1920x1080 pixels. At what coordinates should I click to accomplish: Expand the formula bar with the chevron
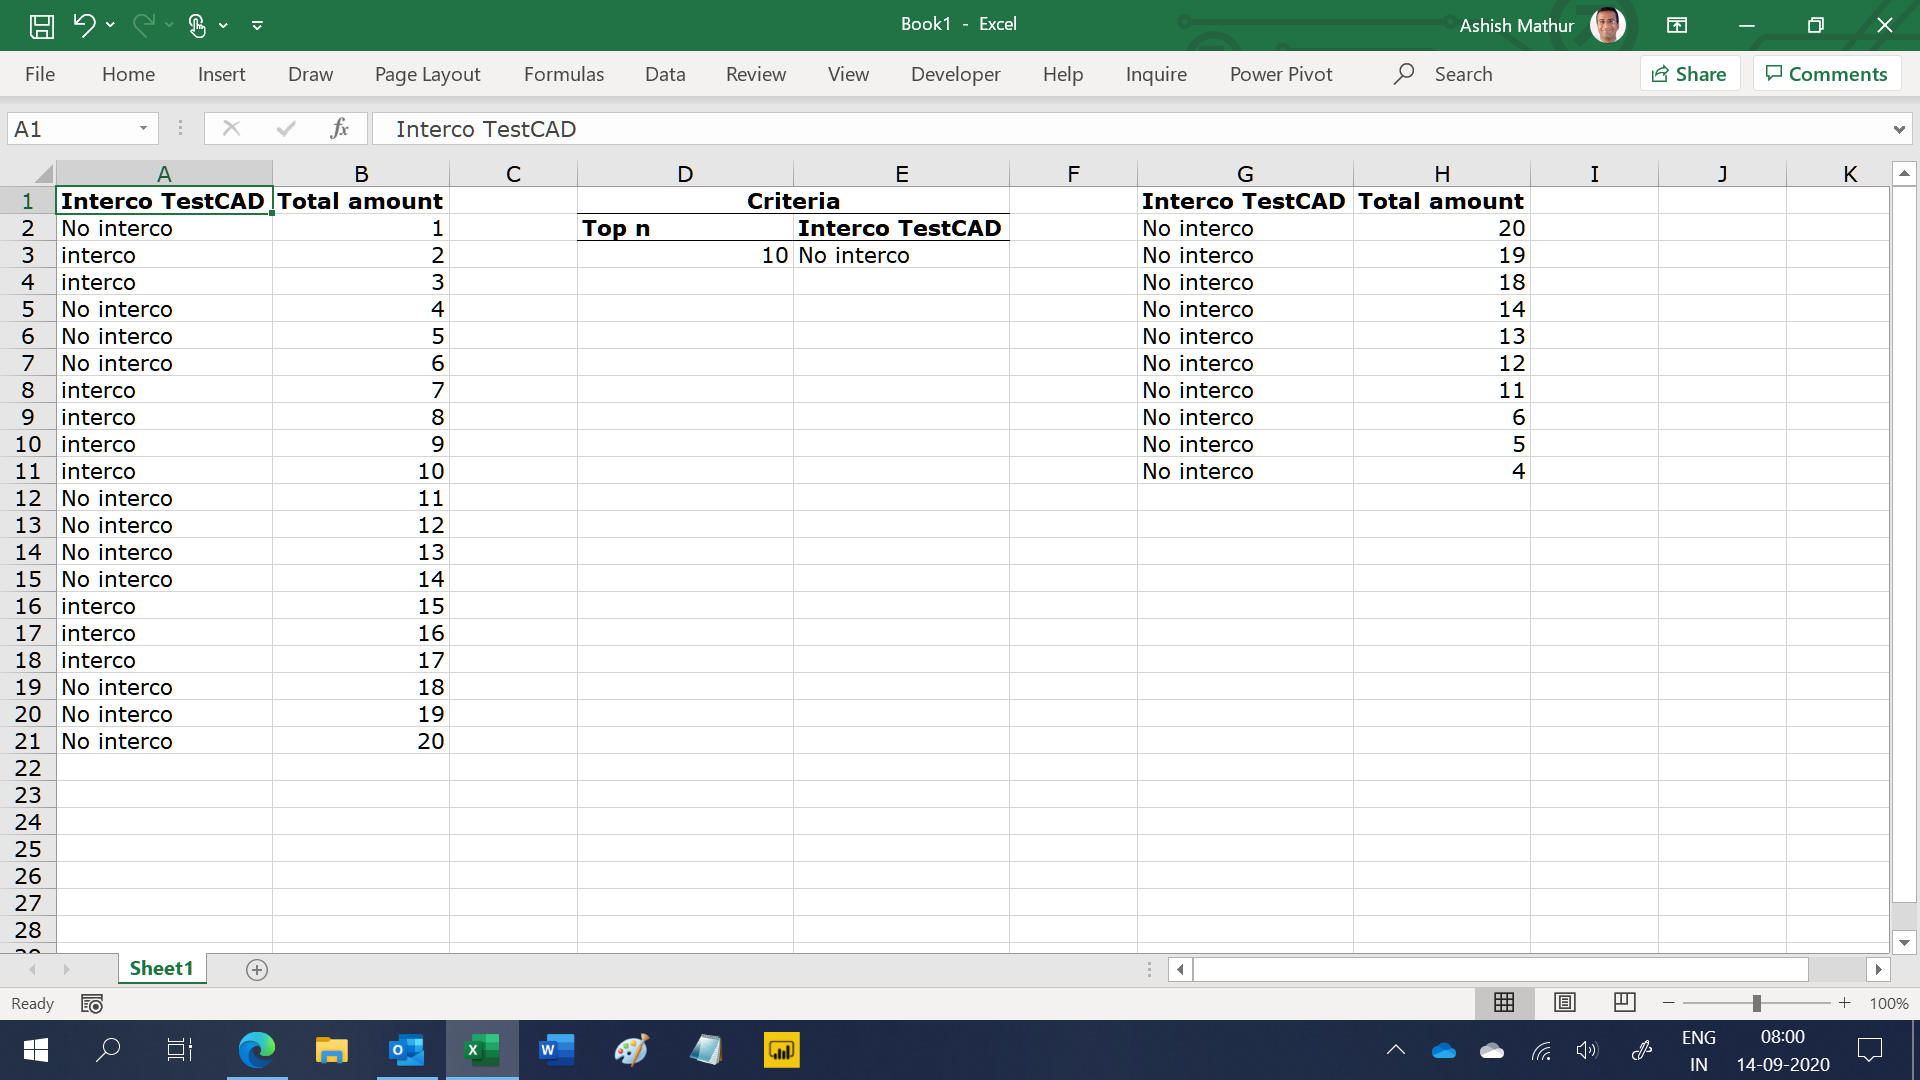[x=1898, y=129]
